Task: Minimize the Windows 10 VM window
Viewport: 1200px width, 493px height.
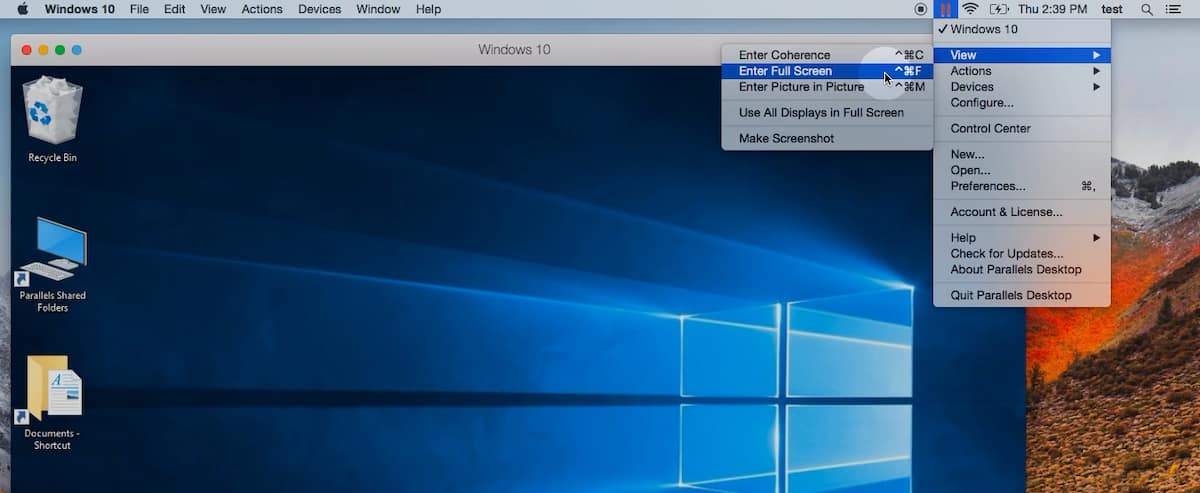Action: [x=43, y=50]
